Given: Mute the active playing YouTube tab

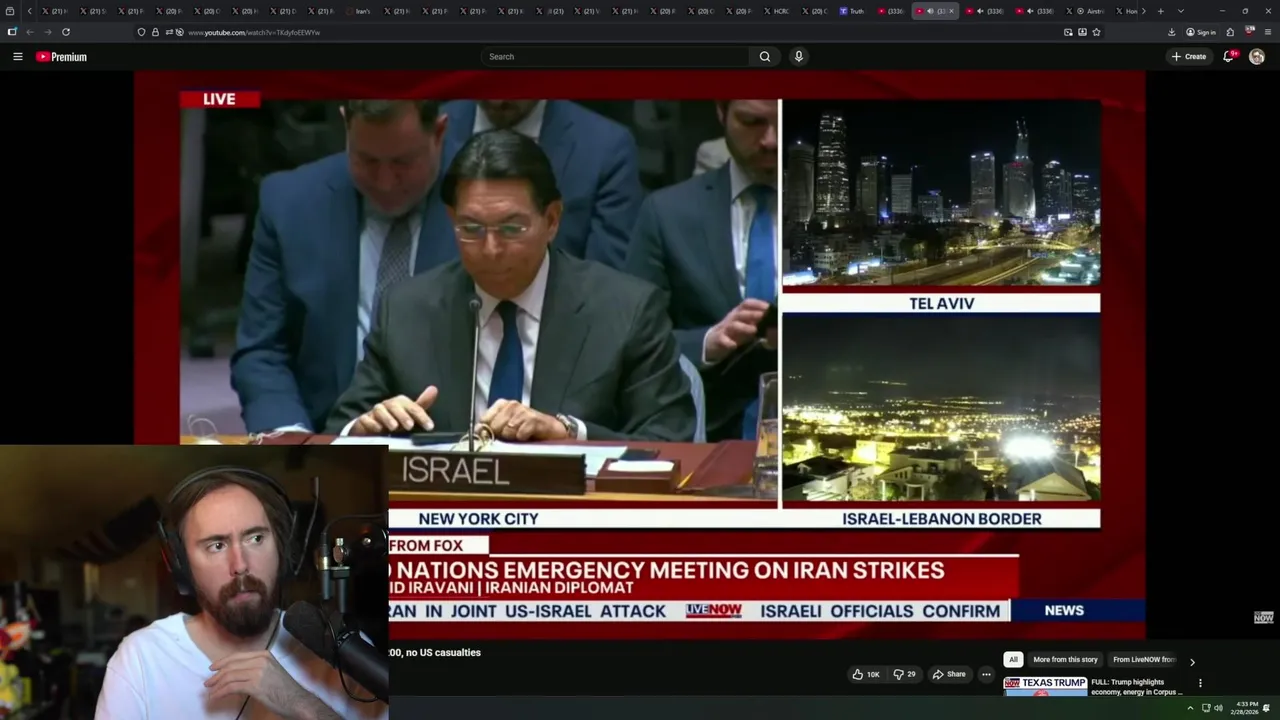Looking at the screenshot, I should tap(930, 11).
